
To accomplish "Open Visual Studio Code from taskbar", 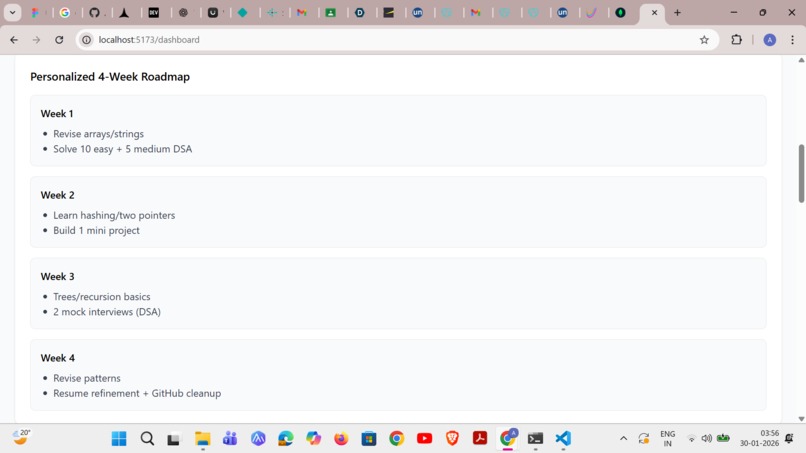I will [x=563, y=439].
